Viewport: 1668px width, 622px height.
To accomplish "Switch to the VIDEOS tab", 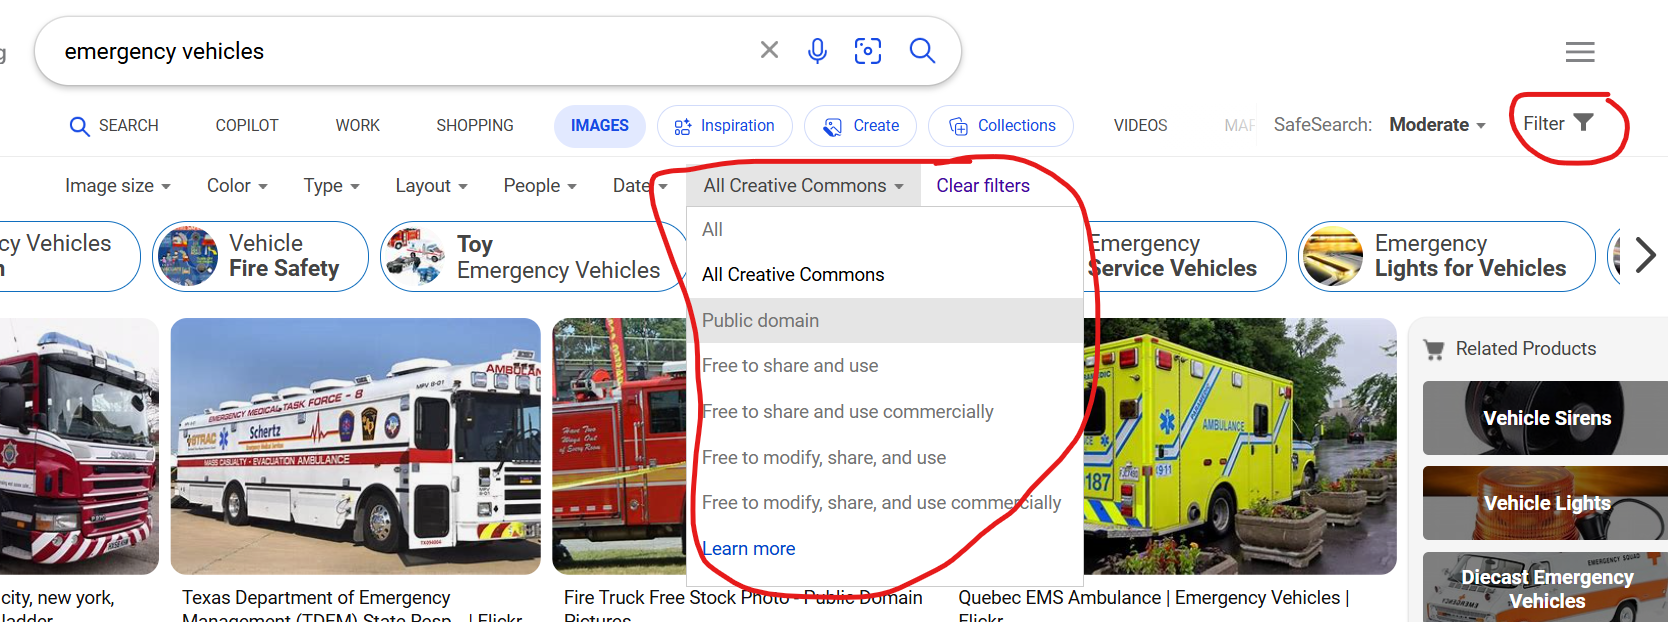I will coord(1140,126).
